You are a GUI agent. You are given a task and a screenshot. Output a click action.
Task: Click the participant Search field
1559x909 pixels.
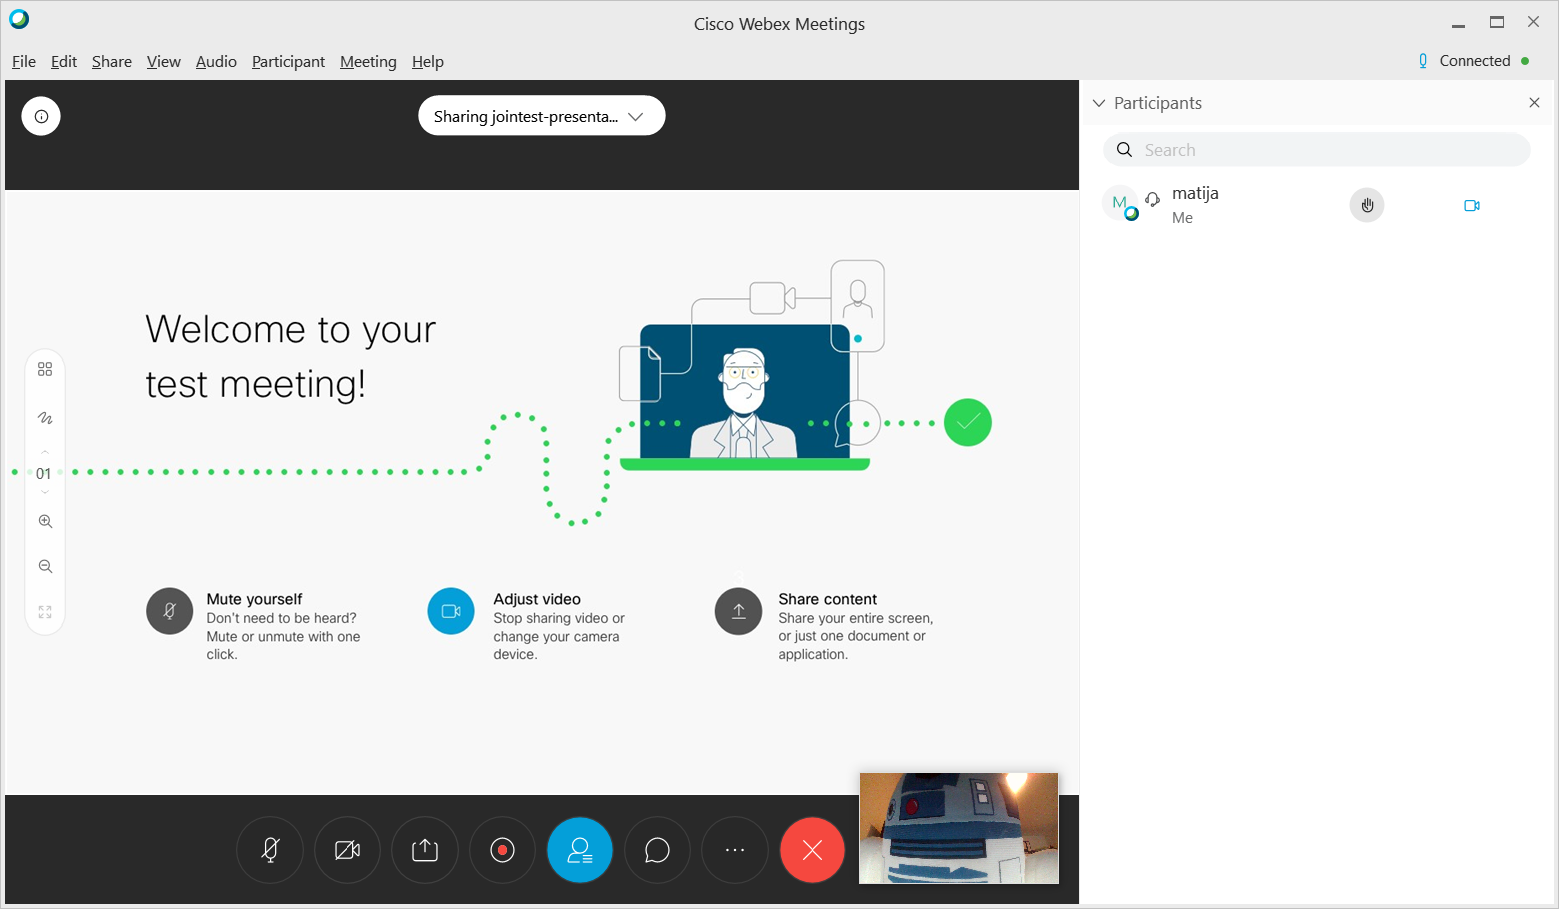click(1317, 150)
